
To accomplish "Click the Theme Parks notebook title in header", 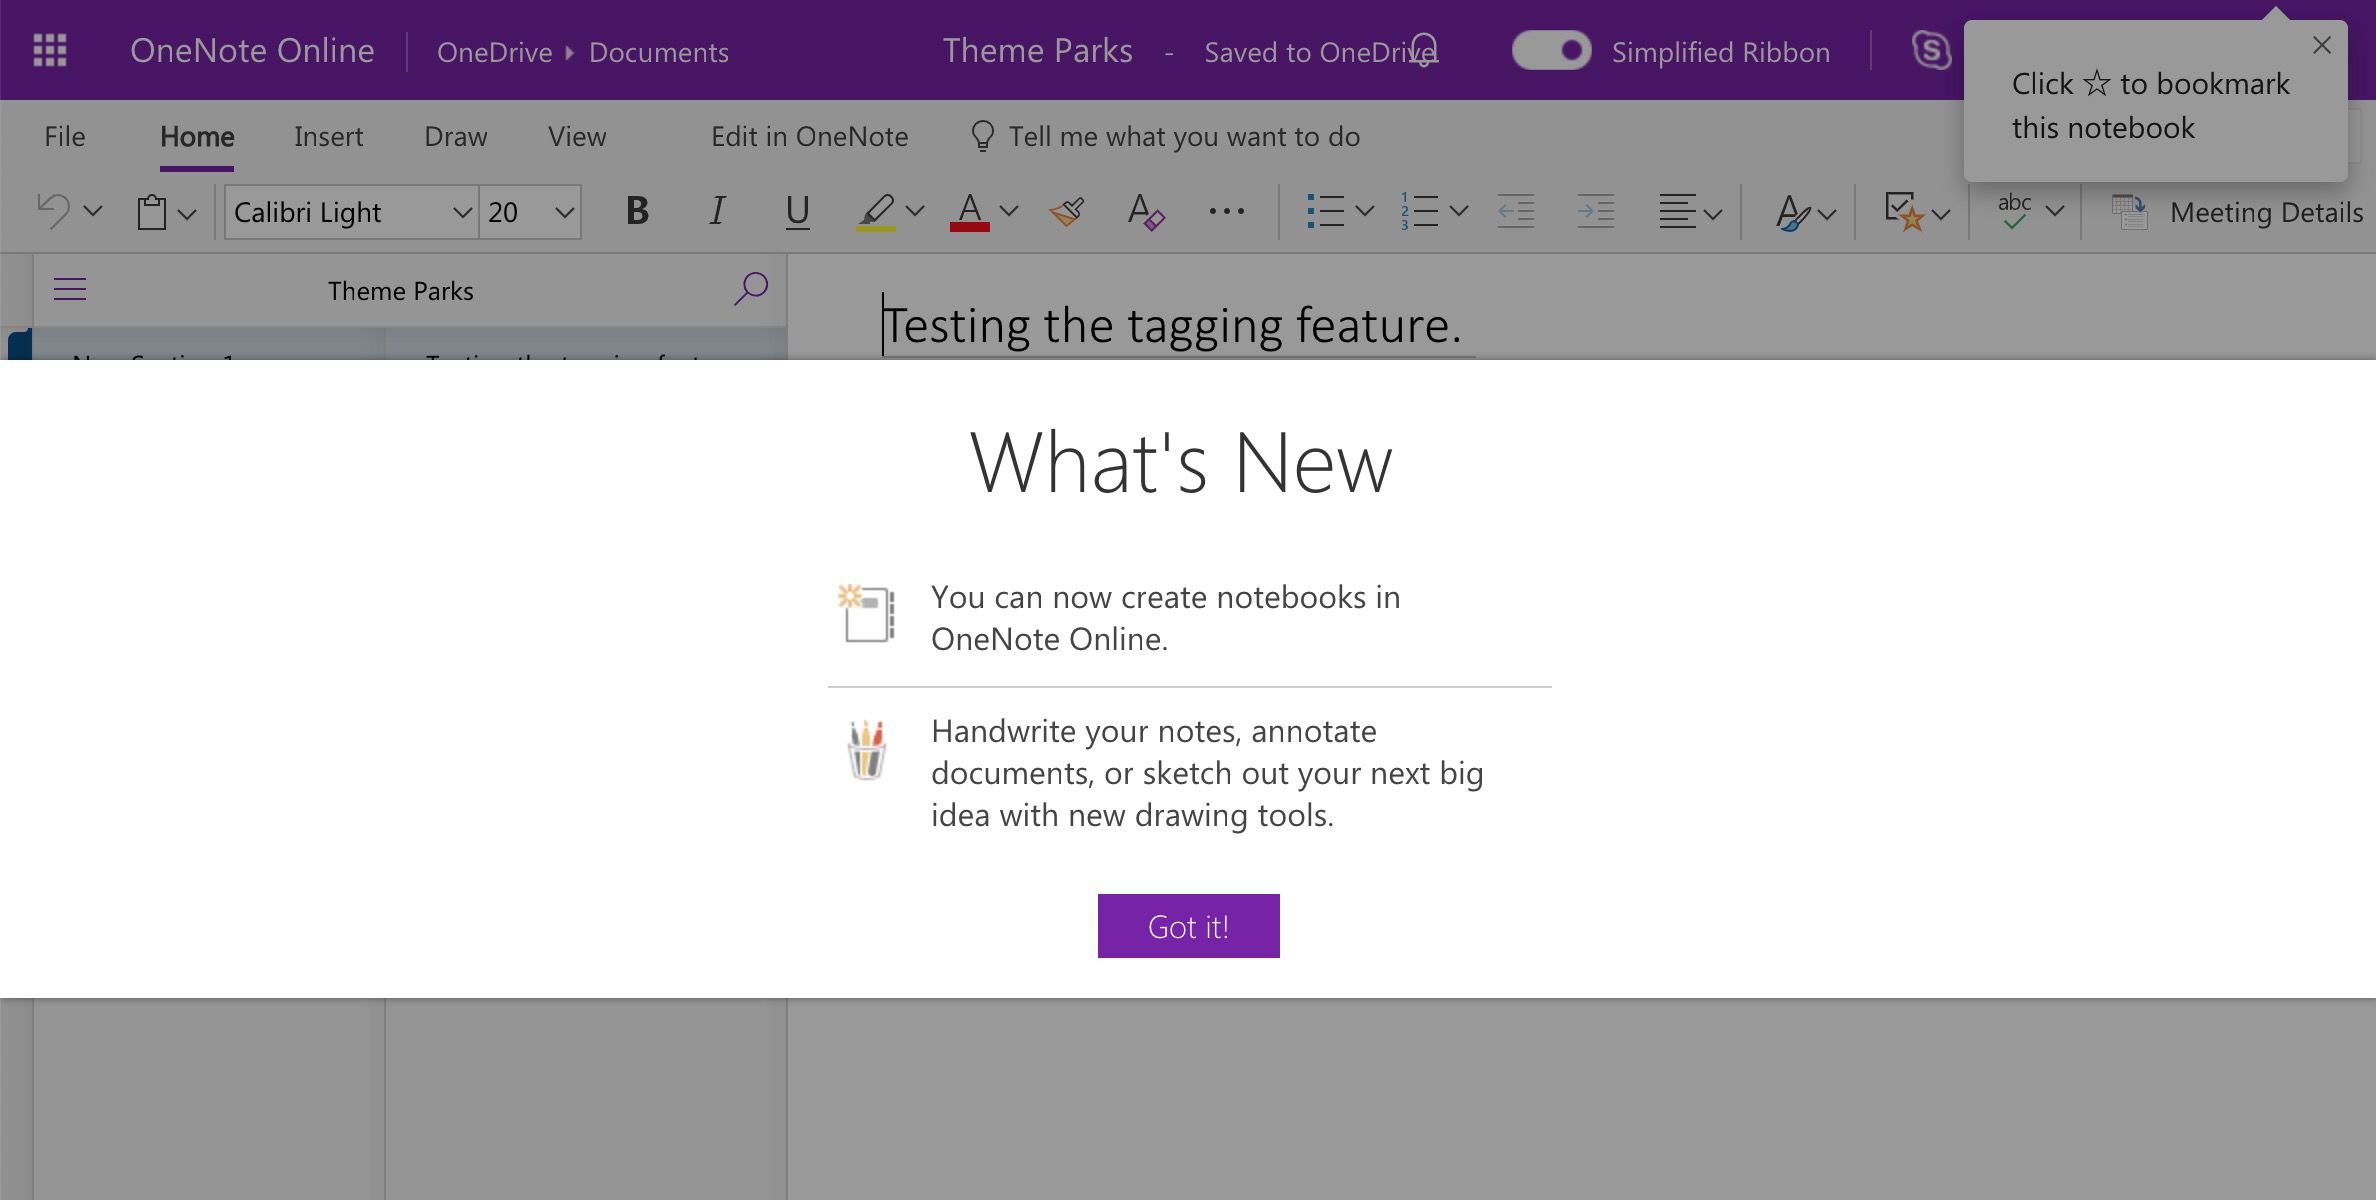I will point(1038,51).
